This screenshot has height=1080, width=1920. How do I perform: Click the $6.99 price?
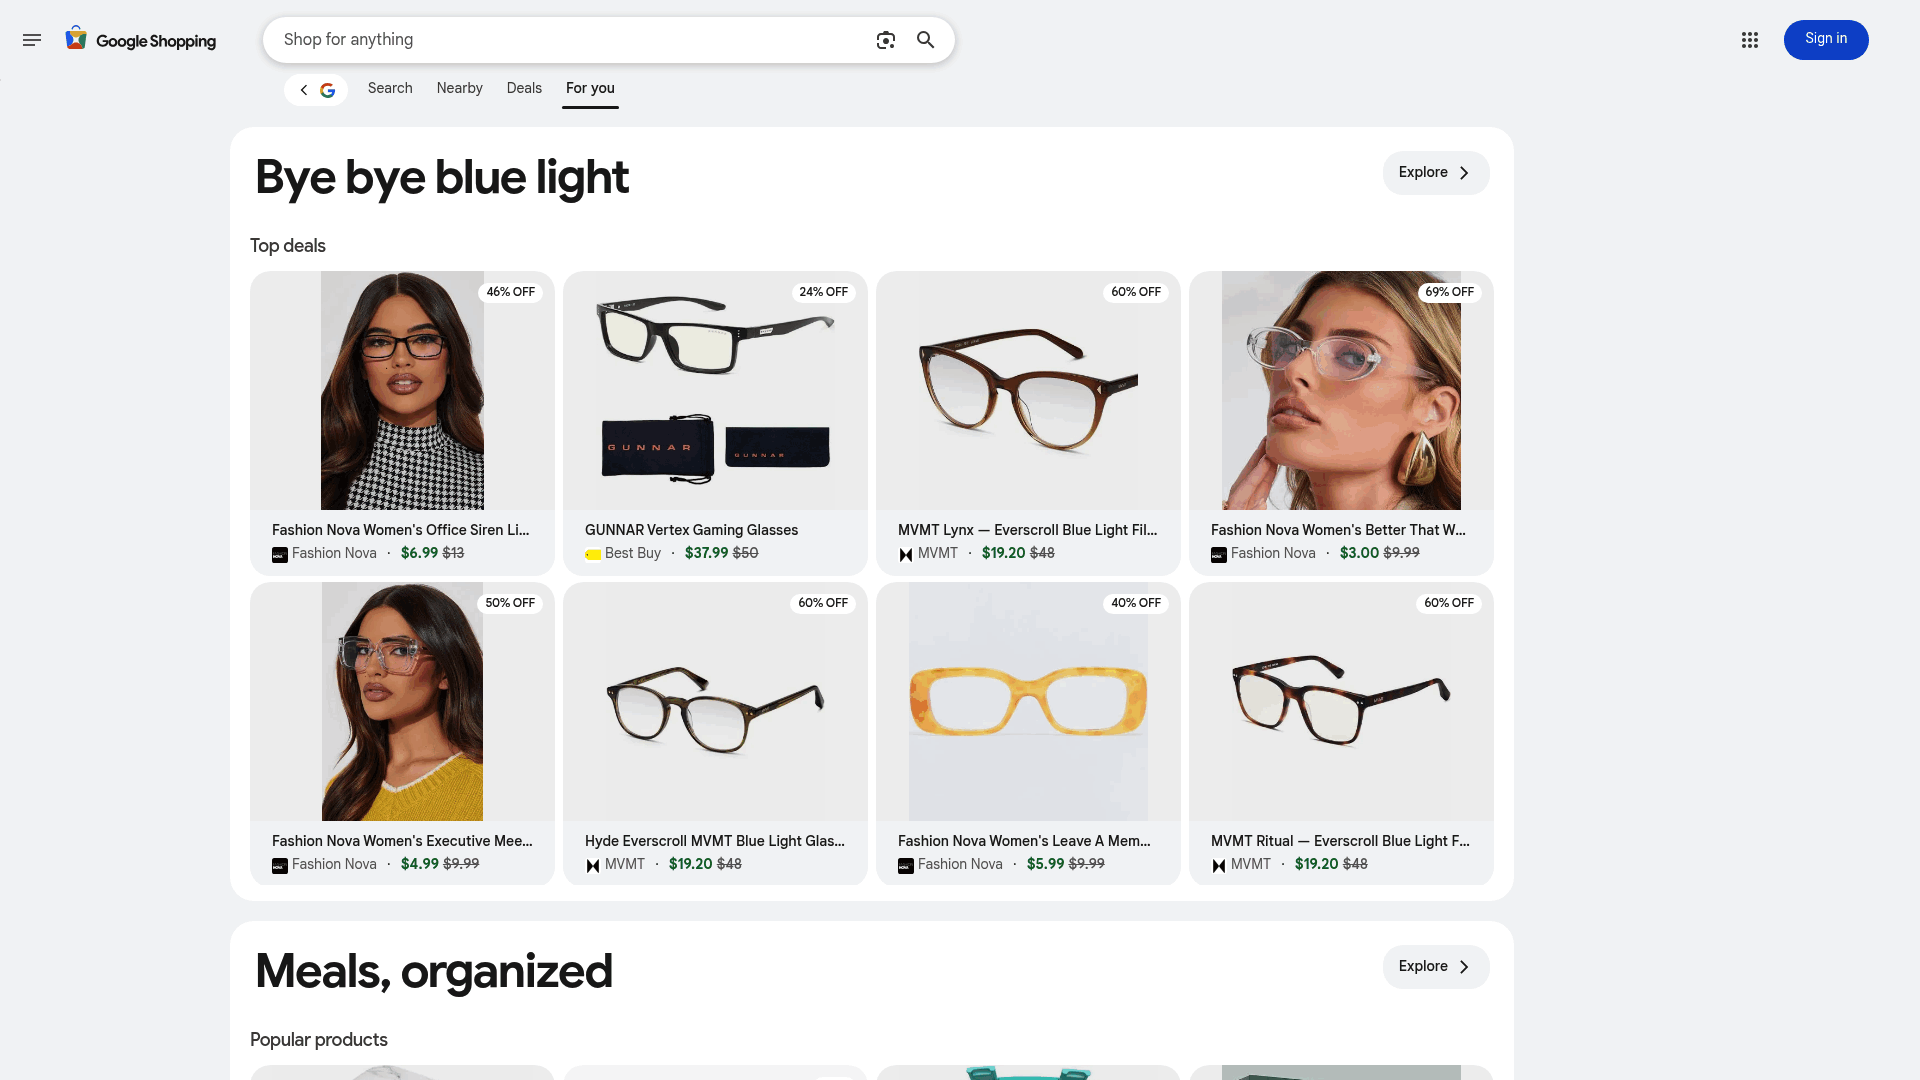click(x=420, y=553)
